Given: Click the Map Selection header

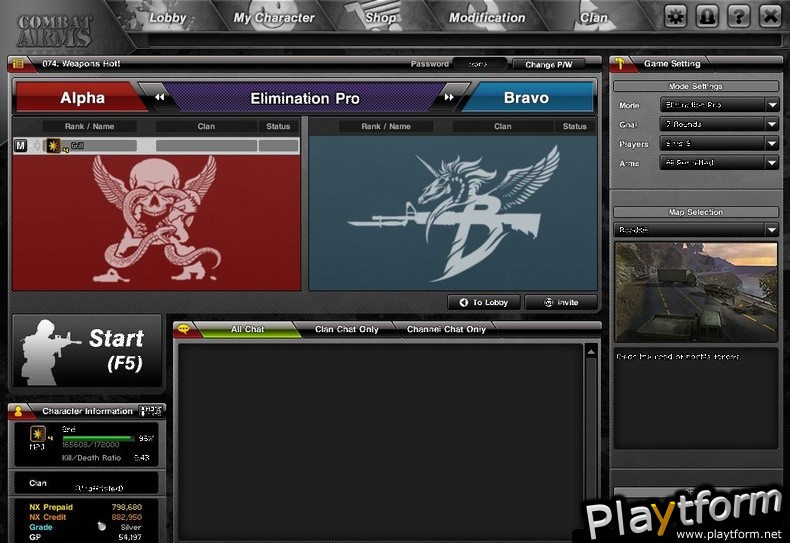Looking at the screenshot, I should click(x=696, y=212).
